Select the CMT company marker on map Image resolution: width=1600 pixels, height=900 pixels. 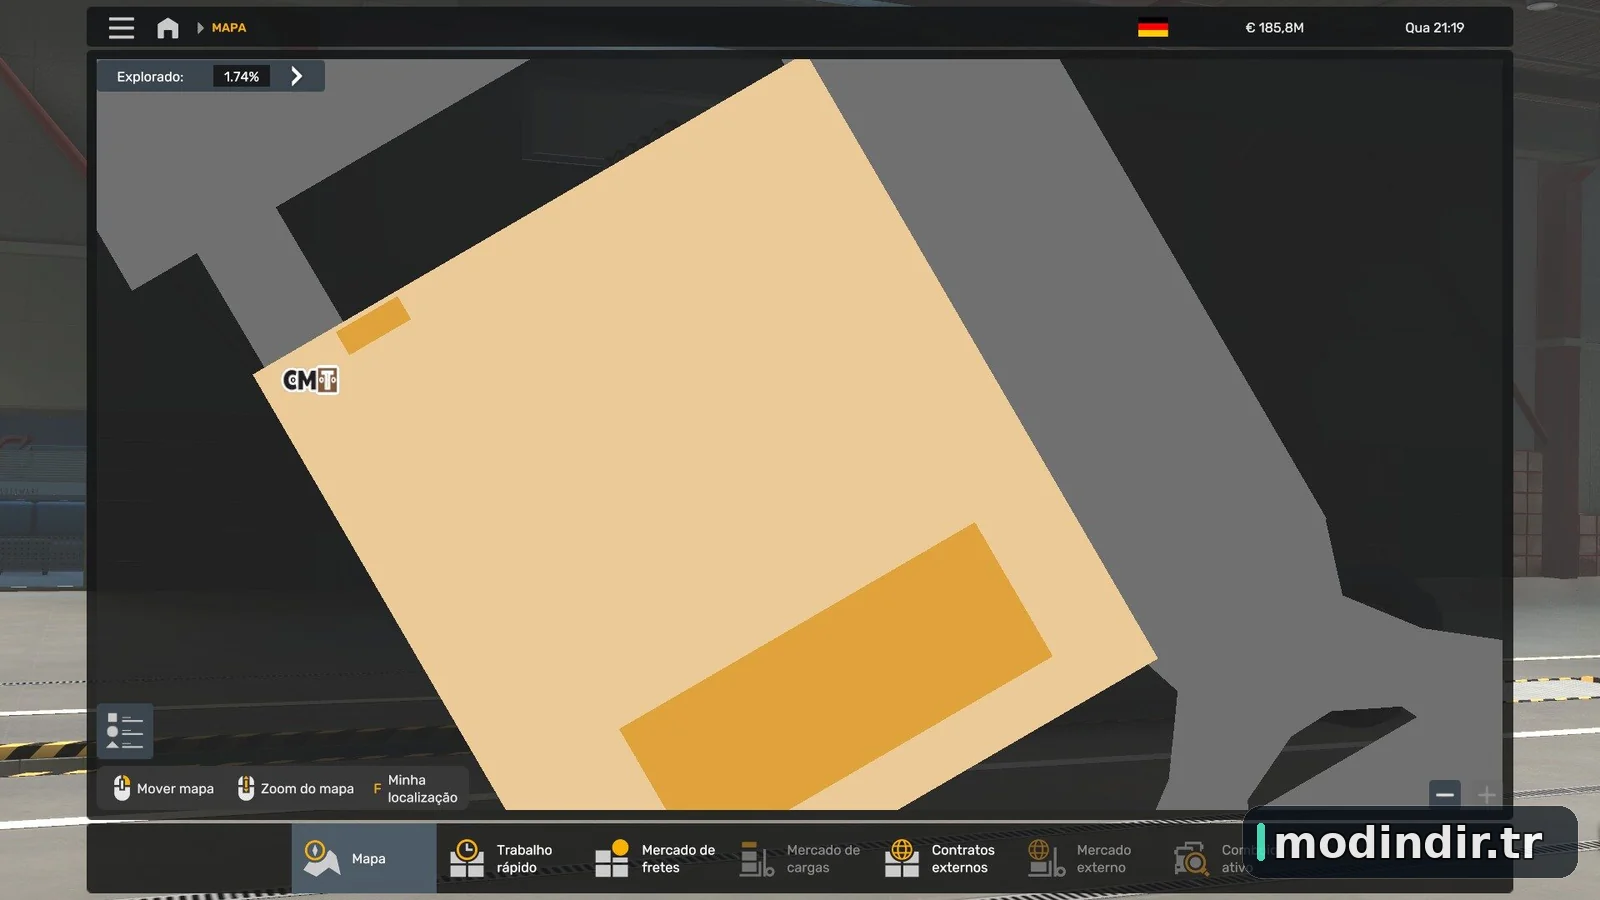click(x=311, y=380)
